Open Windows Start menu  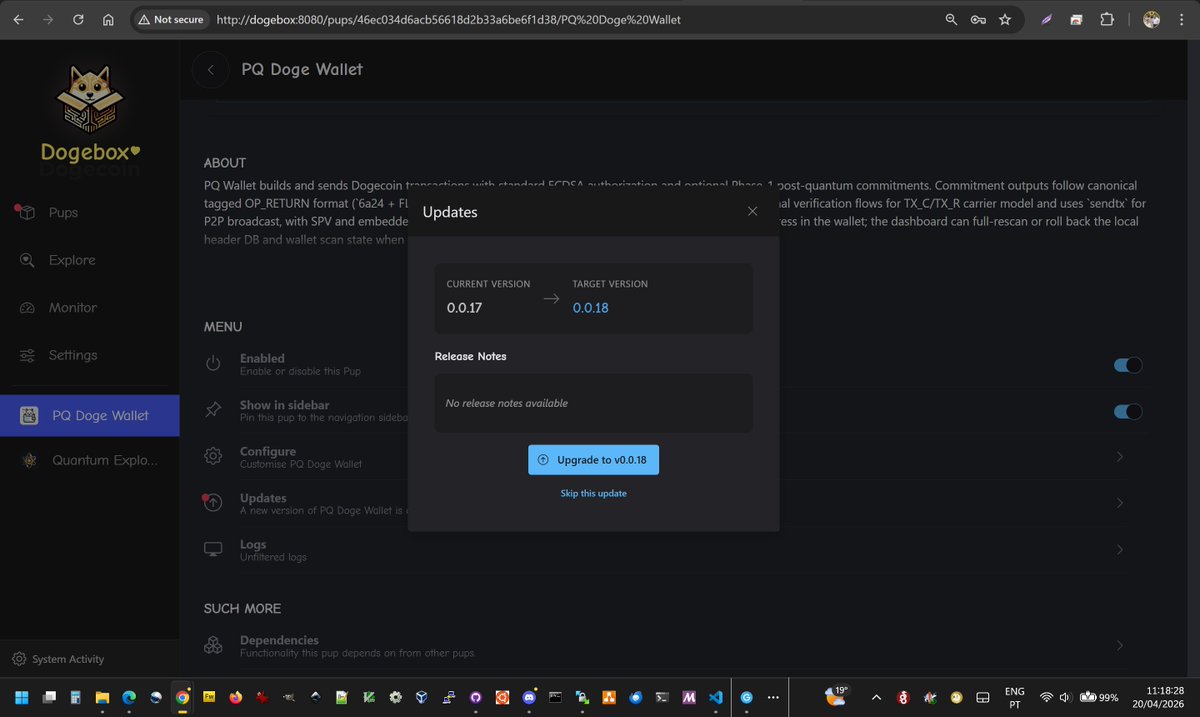[x=21, y=697]
